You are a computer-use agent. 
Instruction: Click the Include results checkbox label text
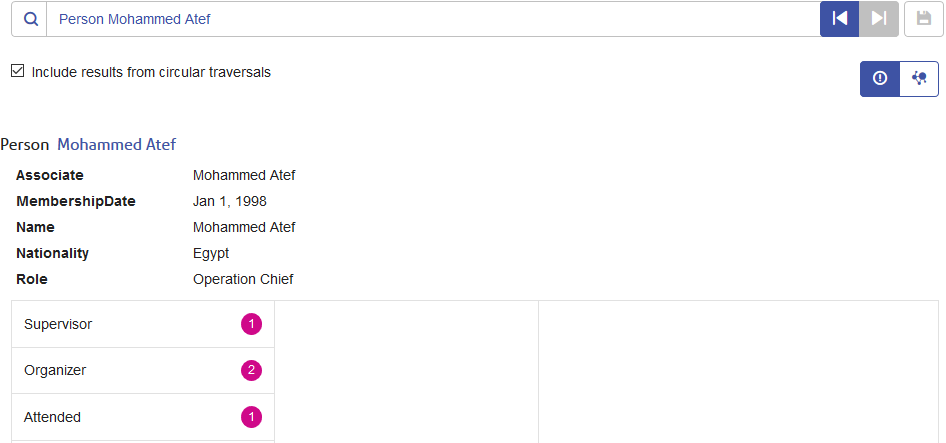tap(151, 72)
